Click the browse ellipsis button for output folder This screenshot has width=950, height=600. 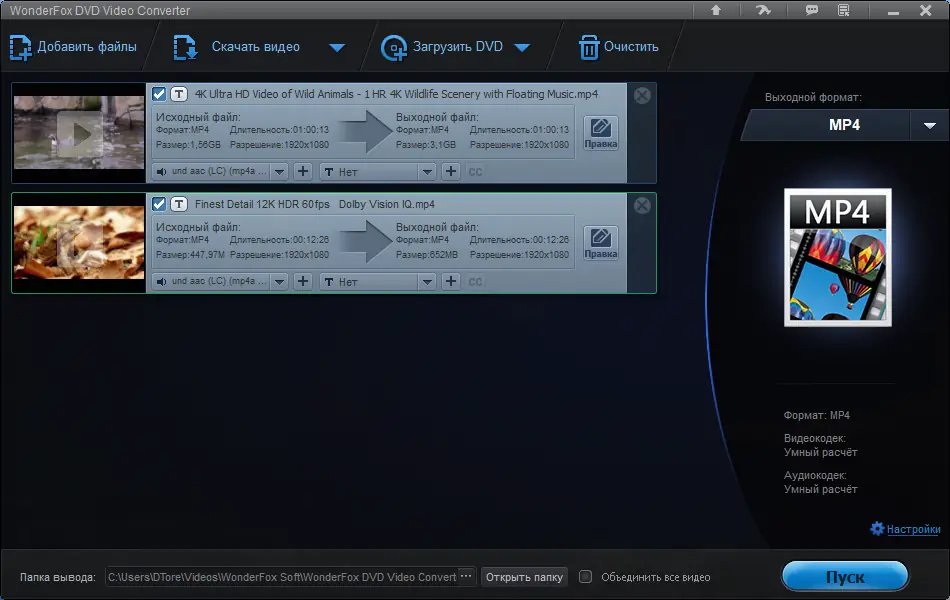[x=466, y=576]
